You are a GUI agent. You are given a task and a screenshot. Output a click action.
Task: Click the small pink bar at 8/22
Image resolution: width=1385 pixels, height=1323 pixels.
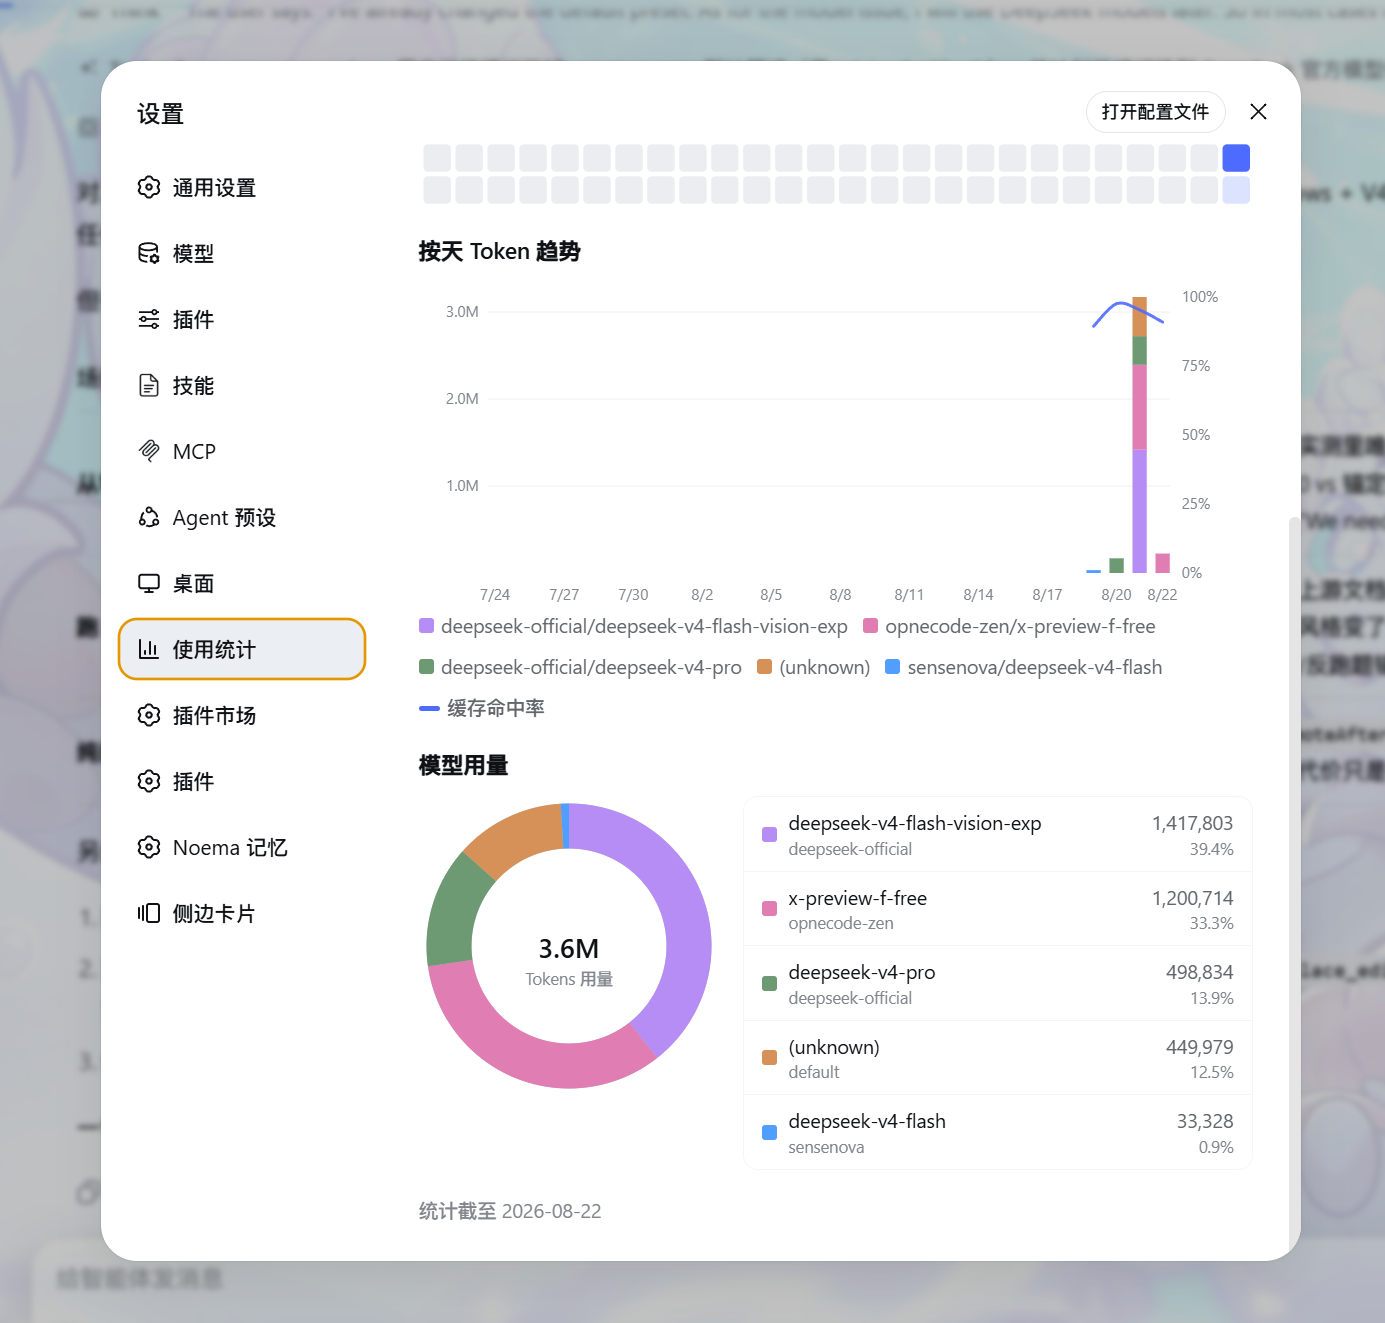click(x=1162, y=563)
